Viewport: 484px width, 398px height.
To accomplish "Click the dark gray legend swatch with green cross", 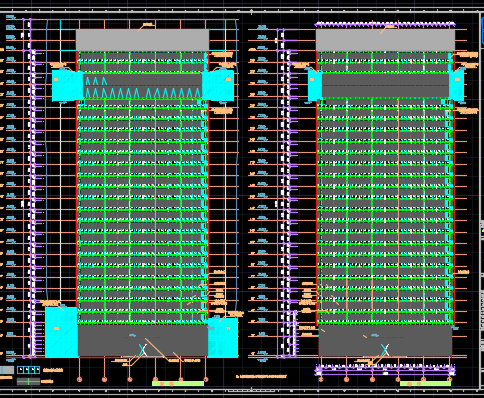I will click(x=28, y=381).
